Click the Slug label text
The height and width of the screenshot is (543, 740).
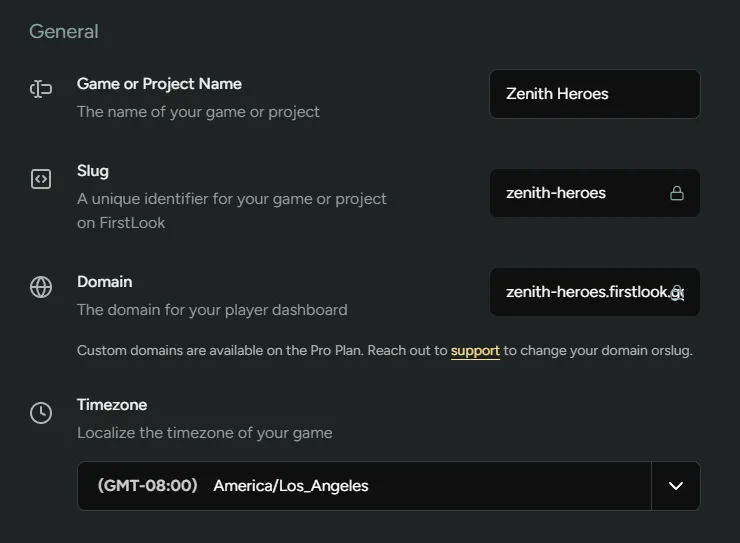tap(93, 171)
